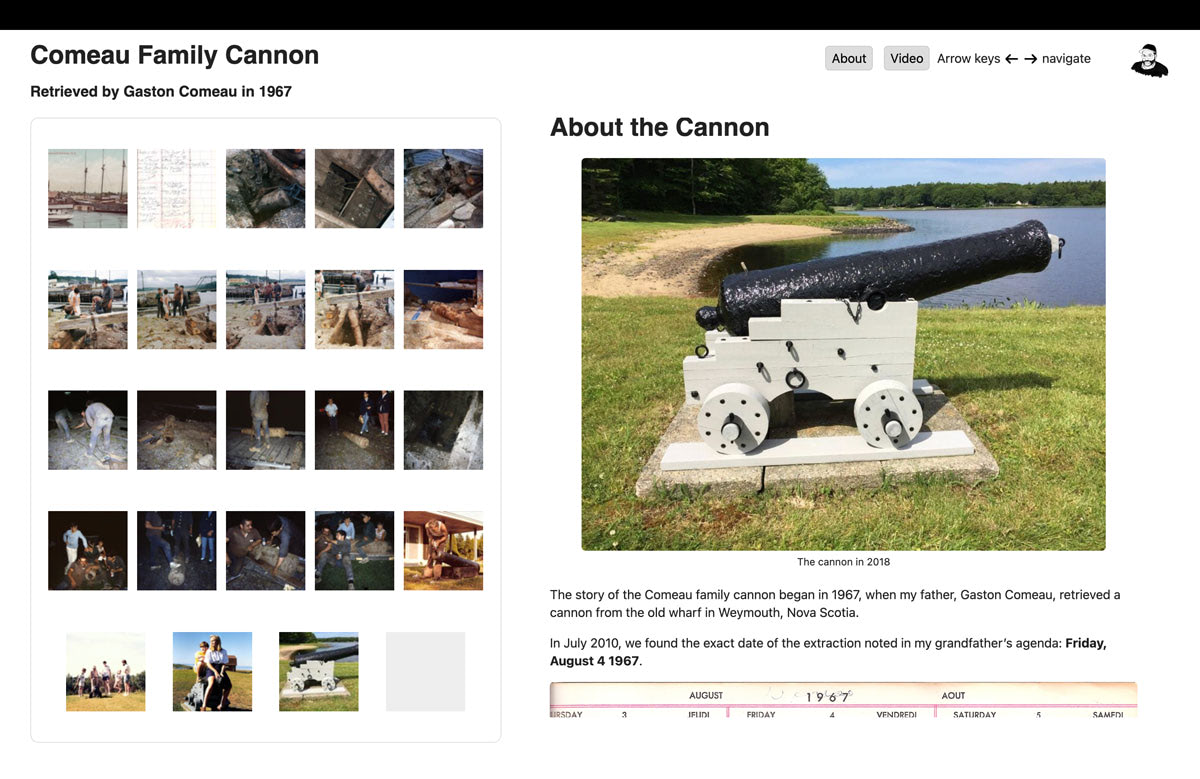Screen dimensions: 1200x779
Task: Select the wooden cannon carving thumbnail, fourth row
Action: pos(443,550)
